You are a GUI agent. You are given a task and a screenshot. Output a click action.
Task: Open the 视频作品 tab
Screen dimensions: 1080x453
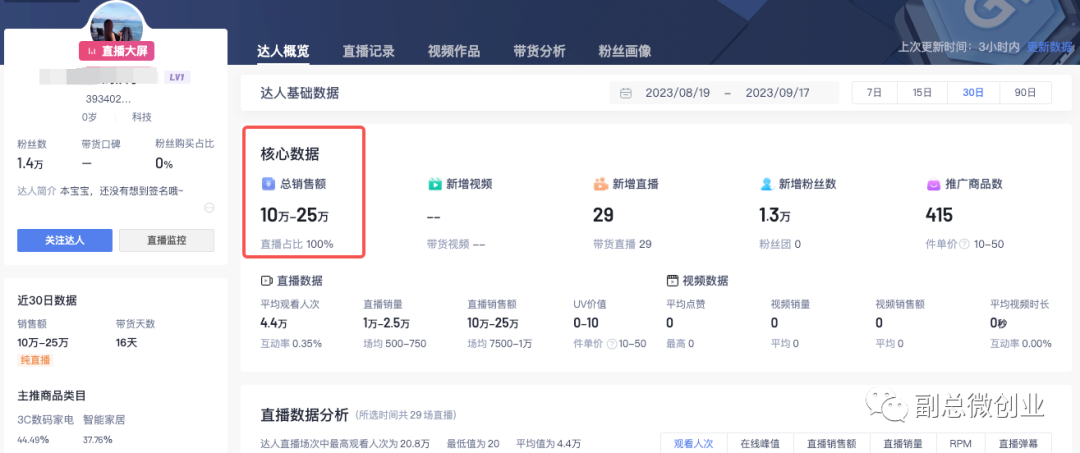454,51
